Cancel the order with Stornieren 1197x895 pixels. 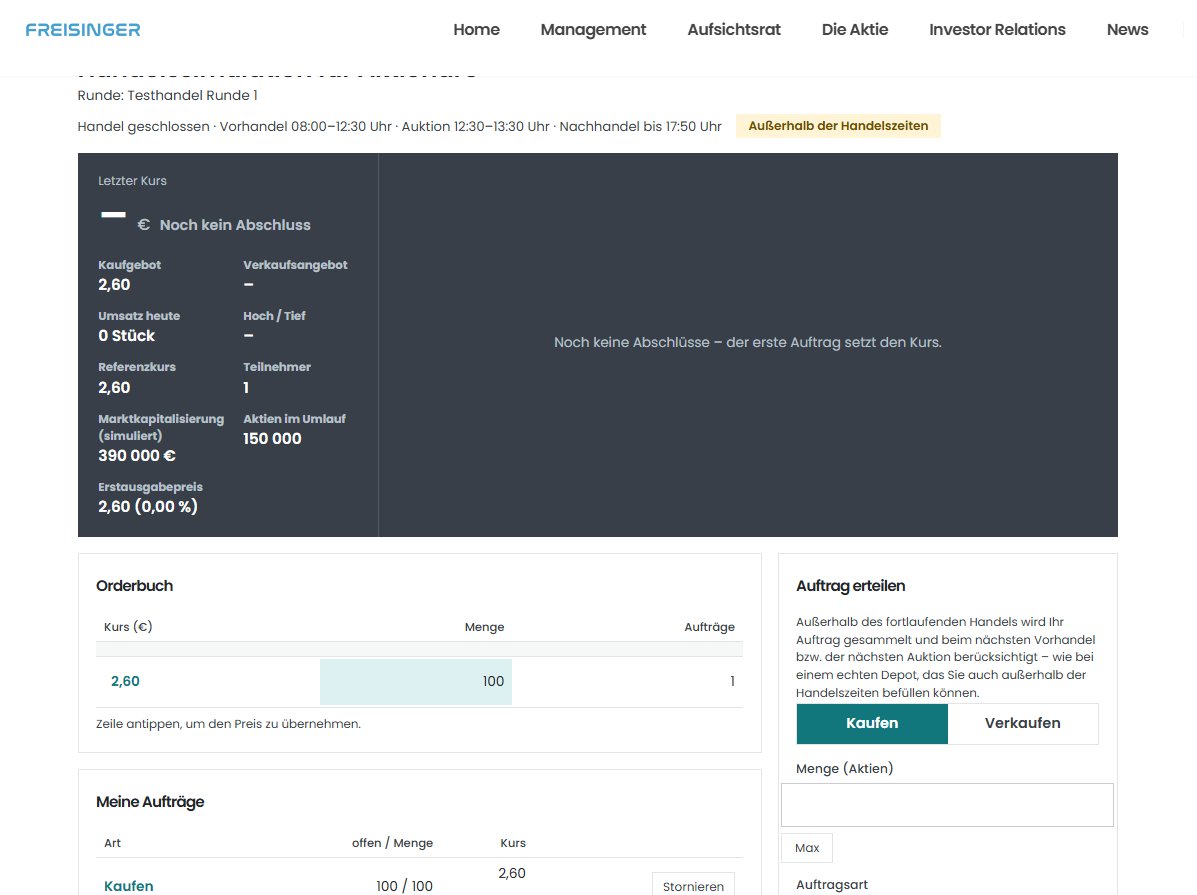693,886
